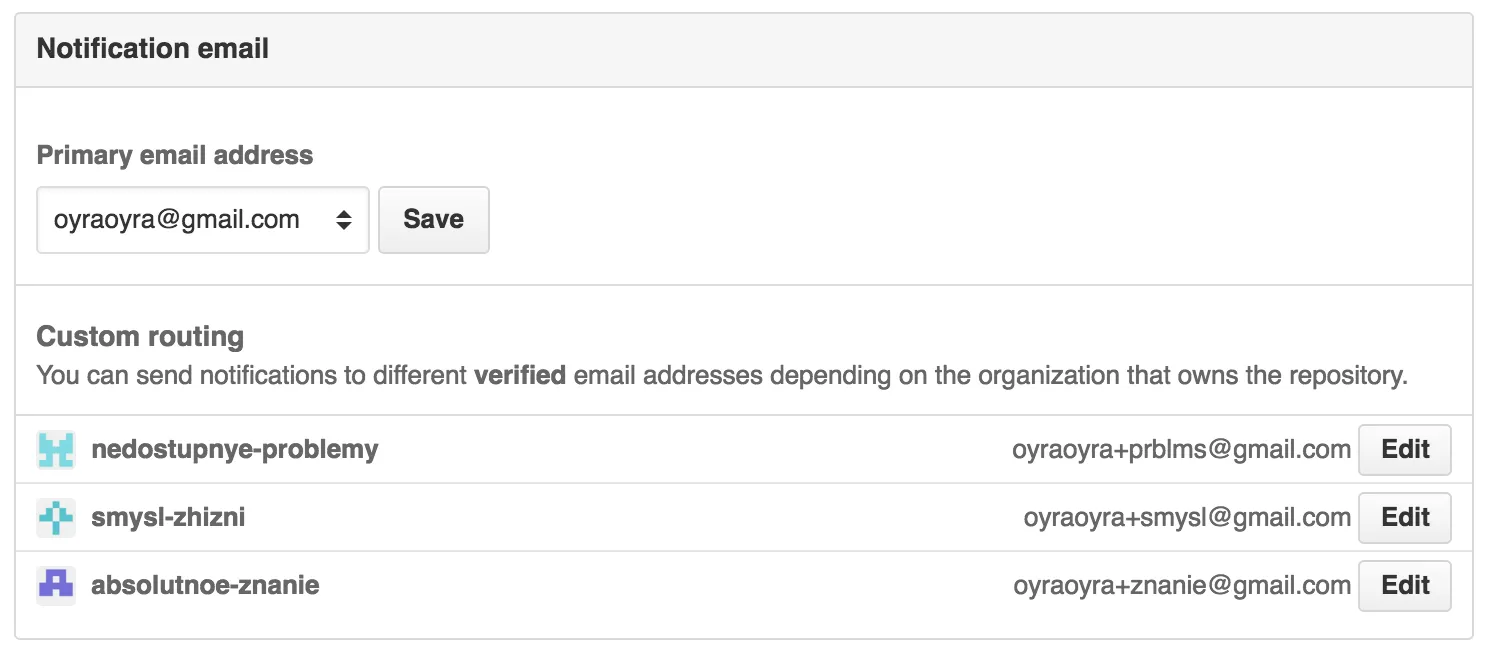Viewport: 1490px width, 650px height.
Task: Edit routing for absolutnoe-znanie
Action: [x=1404, y=585]
